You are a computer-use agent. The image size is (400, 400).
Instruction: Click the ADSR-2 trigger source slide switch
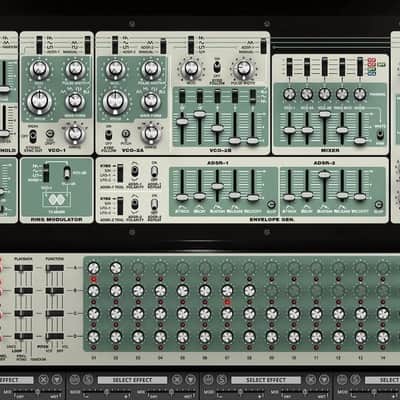pos(120,206)
